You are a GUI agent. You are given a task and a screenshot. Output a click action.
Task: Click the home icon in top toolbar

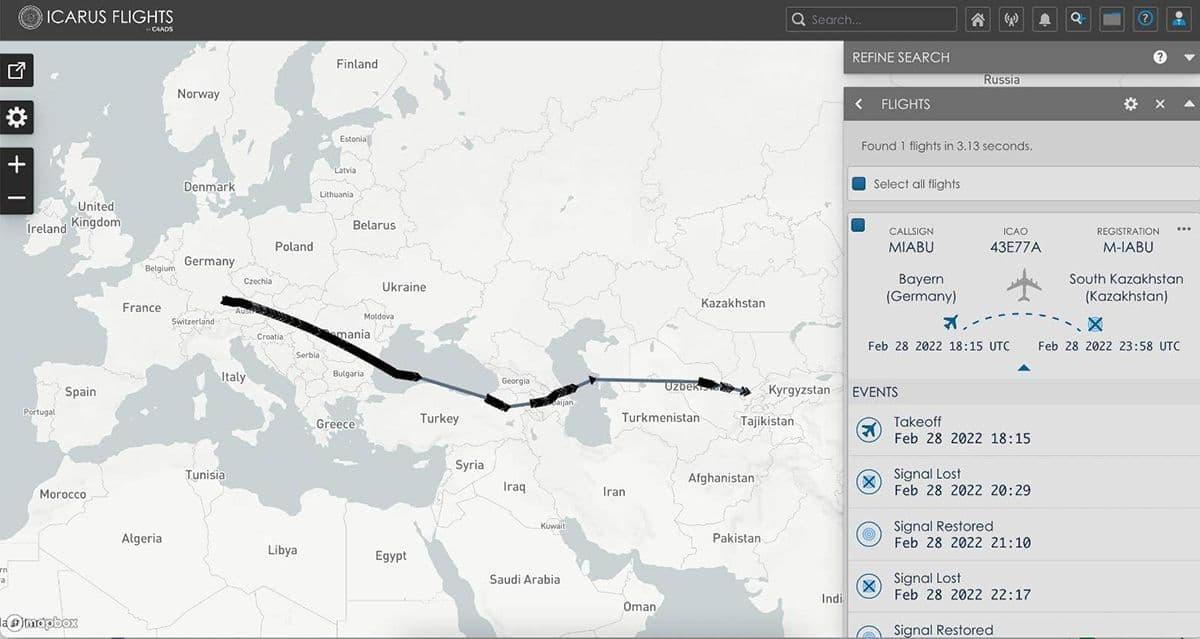pyautogui.click(x=978, y=19)
